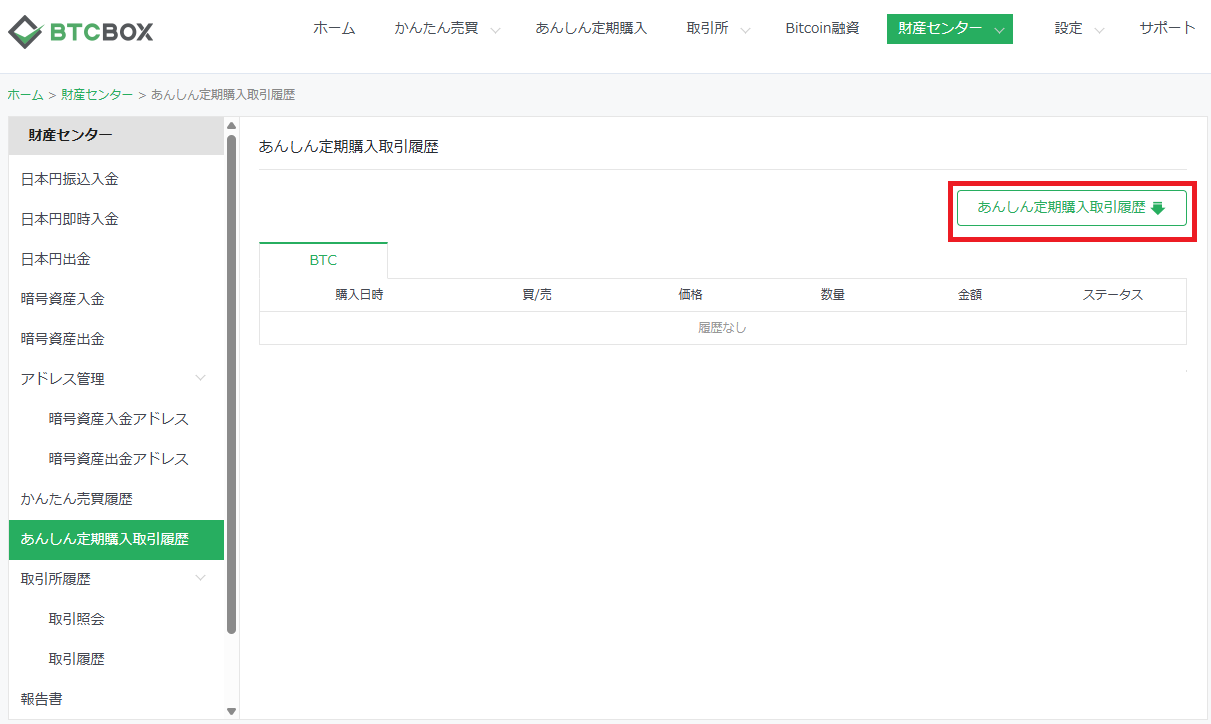Select the BTC tab
This screenshot has height=724, width=1211.
(323, 260)
